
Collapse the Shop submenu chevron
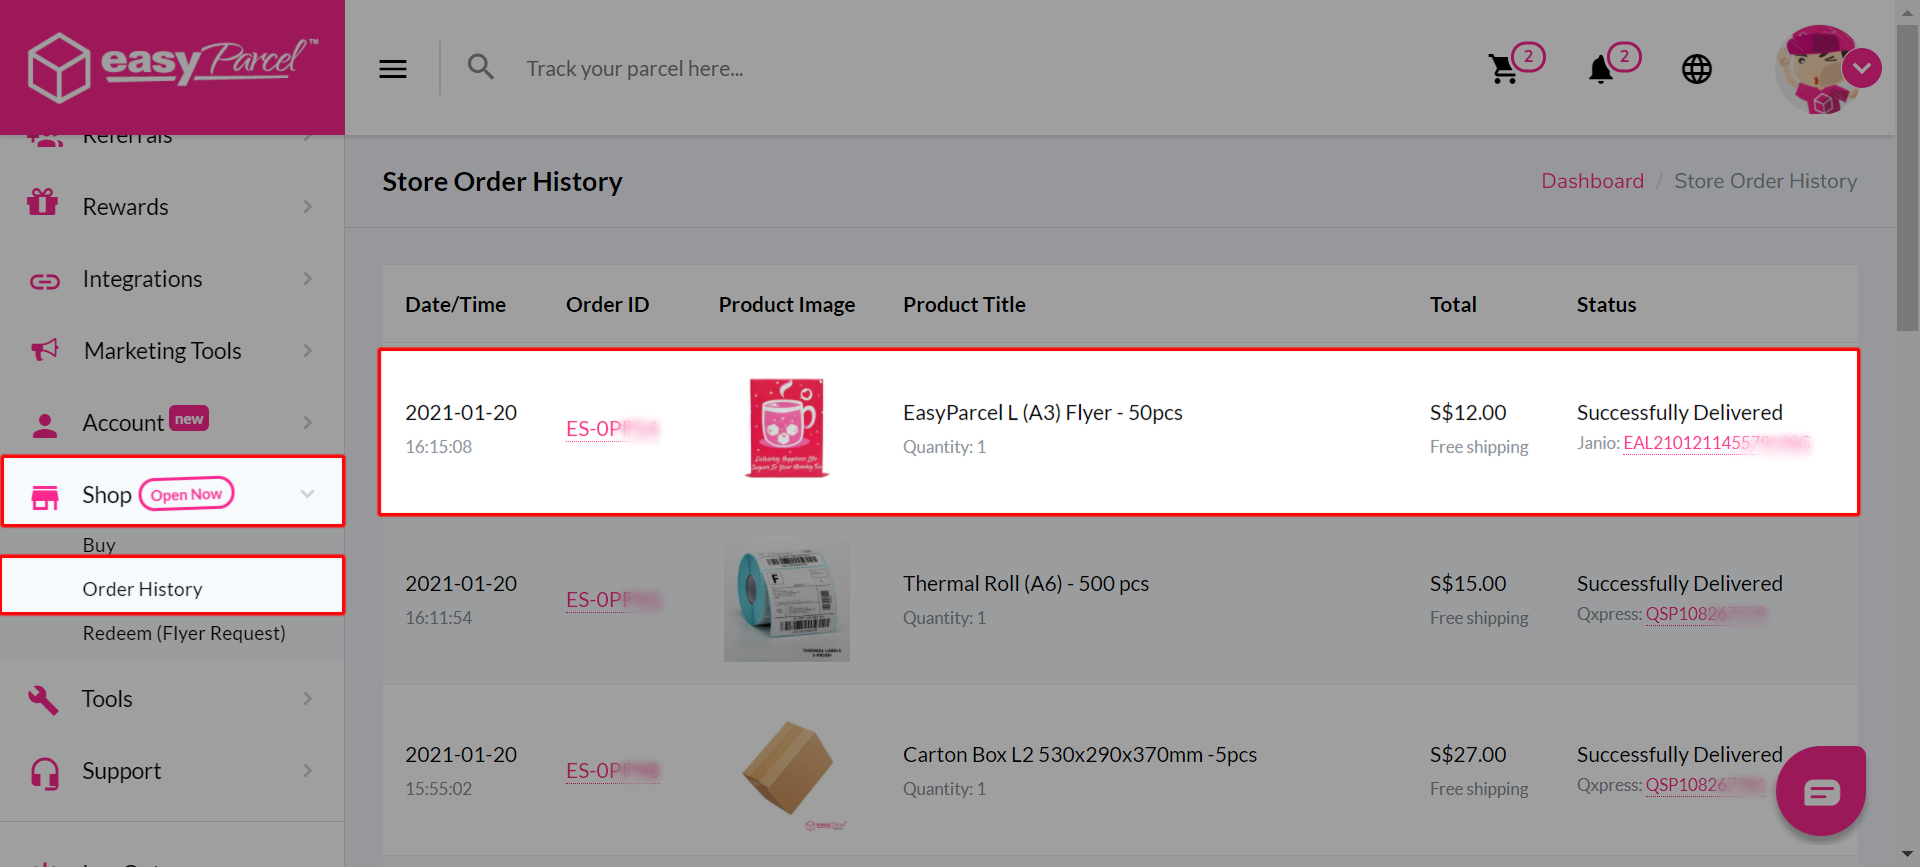click(x=307, y=493)
